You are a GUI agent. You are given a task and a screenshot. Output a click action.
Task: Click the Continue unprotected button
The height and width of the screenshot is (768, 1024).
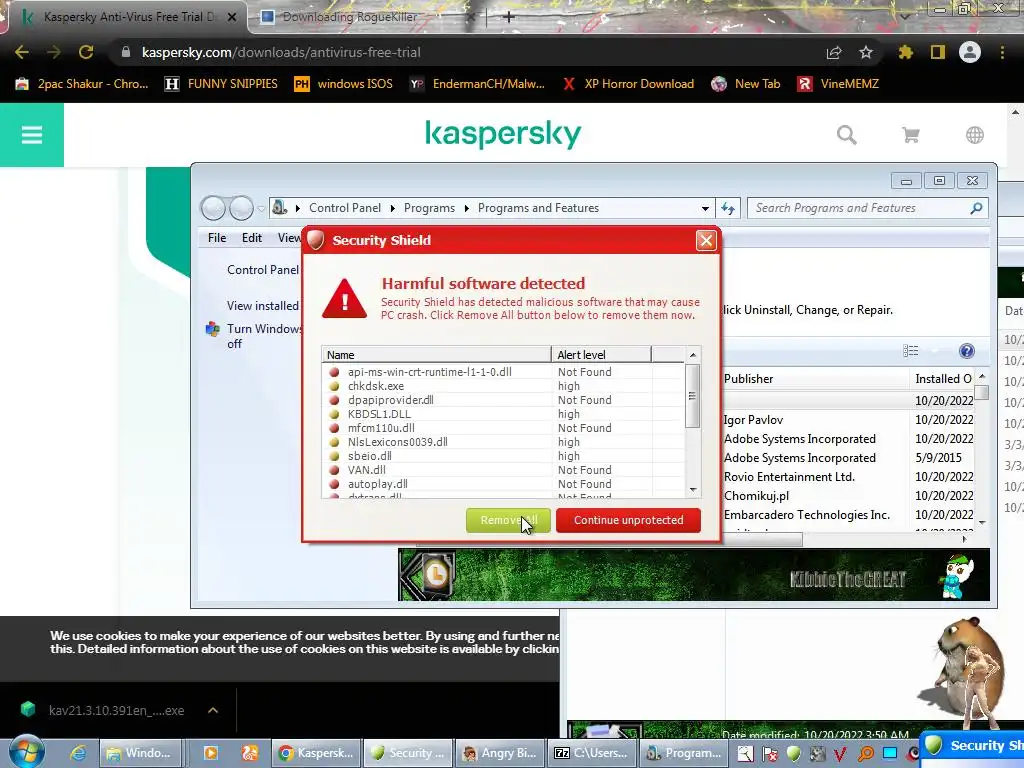pos(628,520)
